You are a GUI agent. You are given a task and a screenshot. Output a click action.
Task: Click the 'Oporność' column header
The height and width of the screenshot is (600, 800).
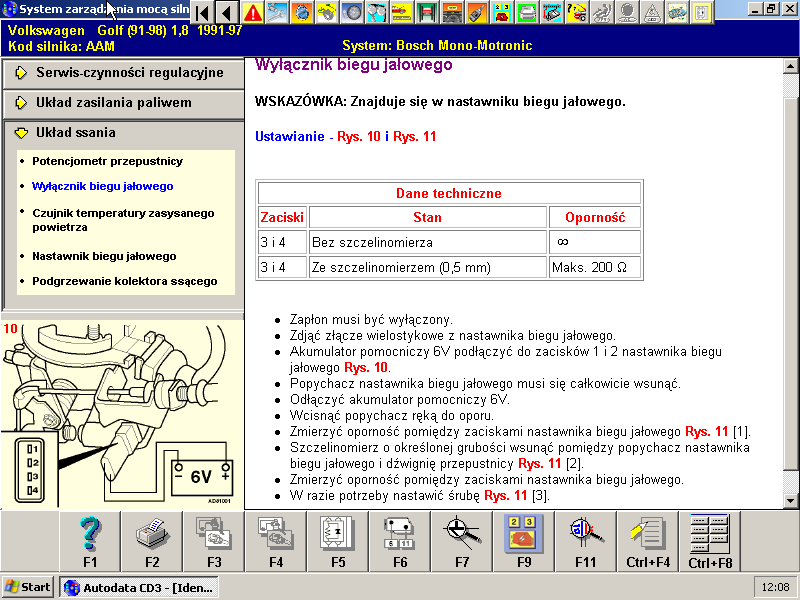595,218
